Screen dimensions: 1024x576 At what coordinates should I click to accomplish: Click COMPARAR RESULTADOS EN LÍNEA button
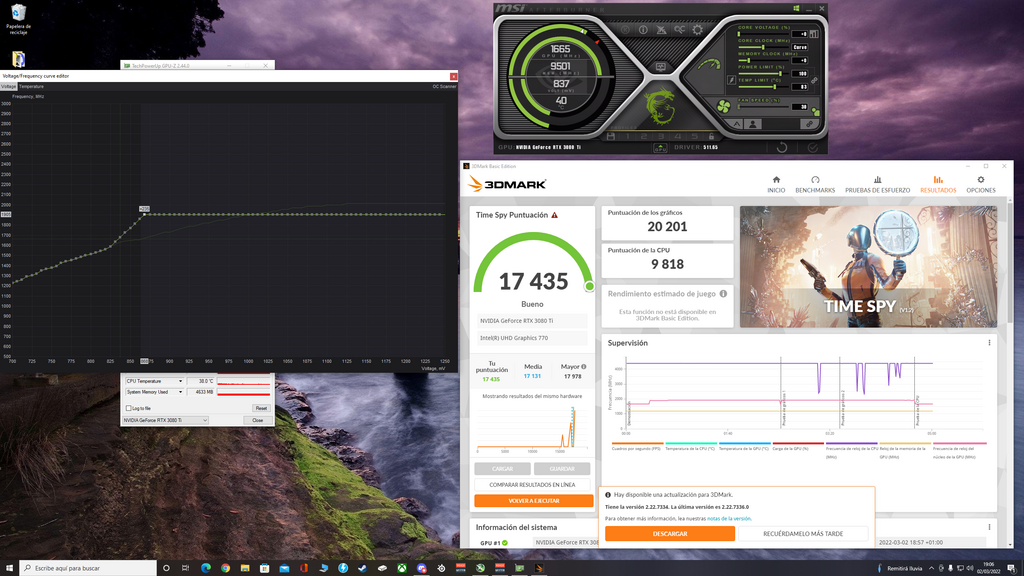[x=532, y=485]
